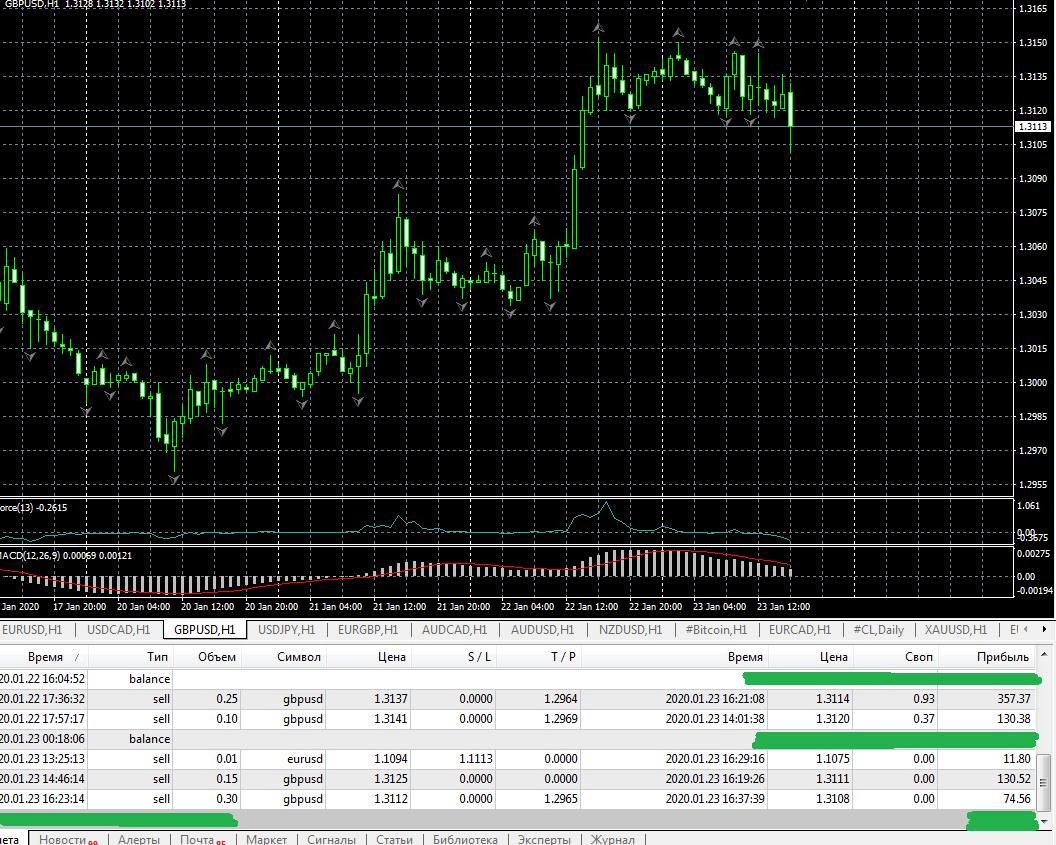Click the current price label 1.3113
The height and width of the screenshot is (845, 1056).
(x=1031, y=127)
